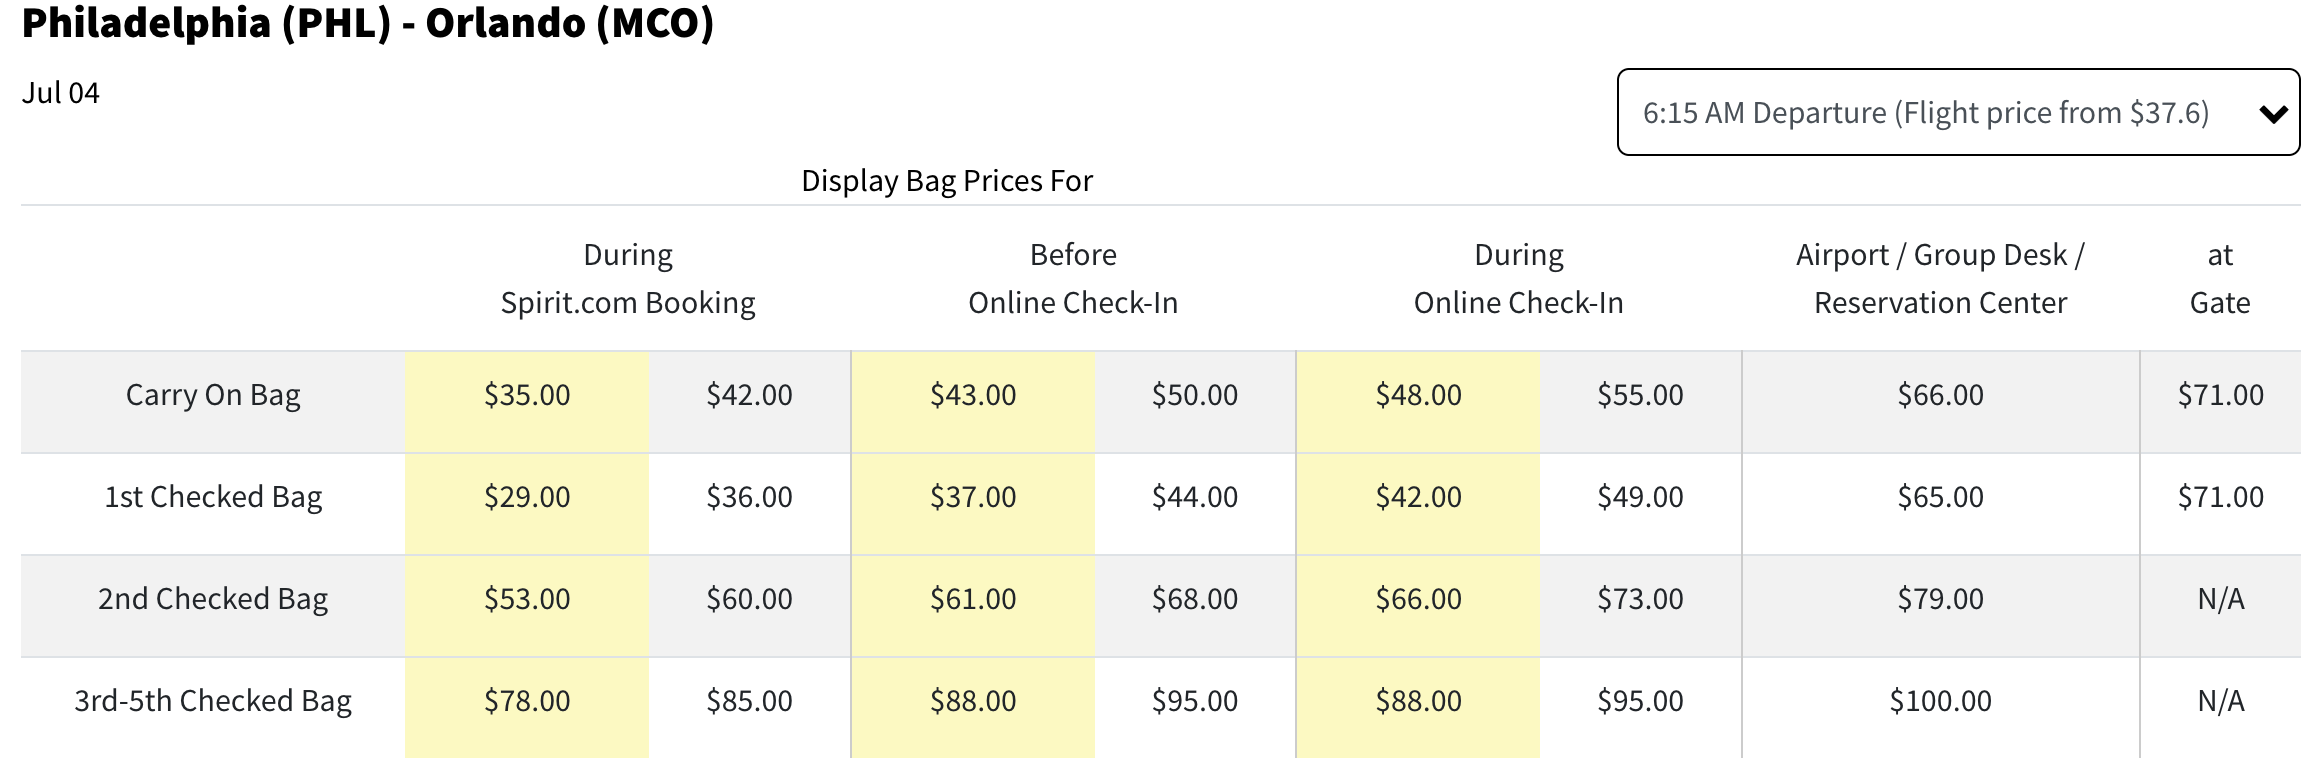Click the 2nd Checked Bag $79.00 price
The width and height of the screenshot is (2312, 758).
click(x=1940, y=599)
